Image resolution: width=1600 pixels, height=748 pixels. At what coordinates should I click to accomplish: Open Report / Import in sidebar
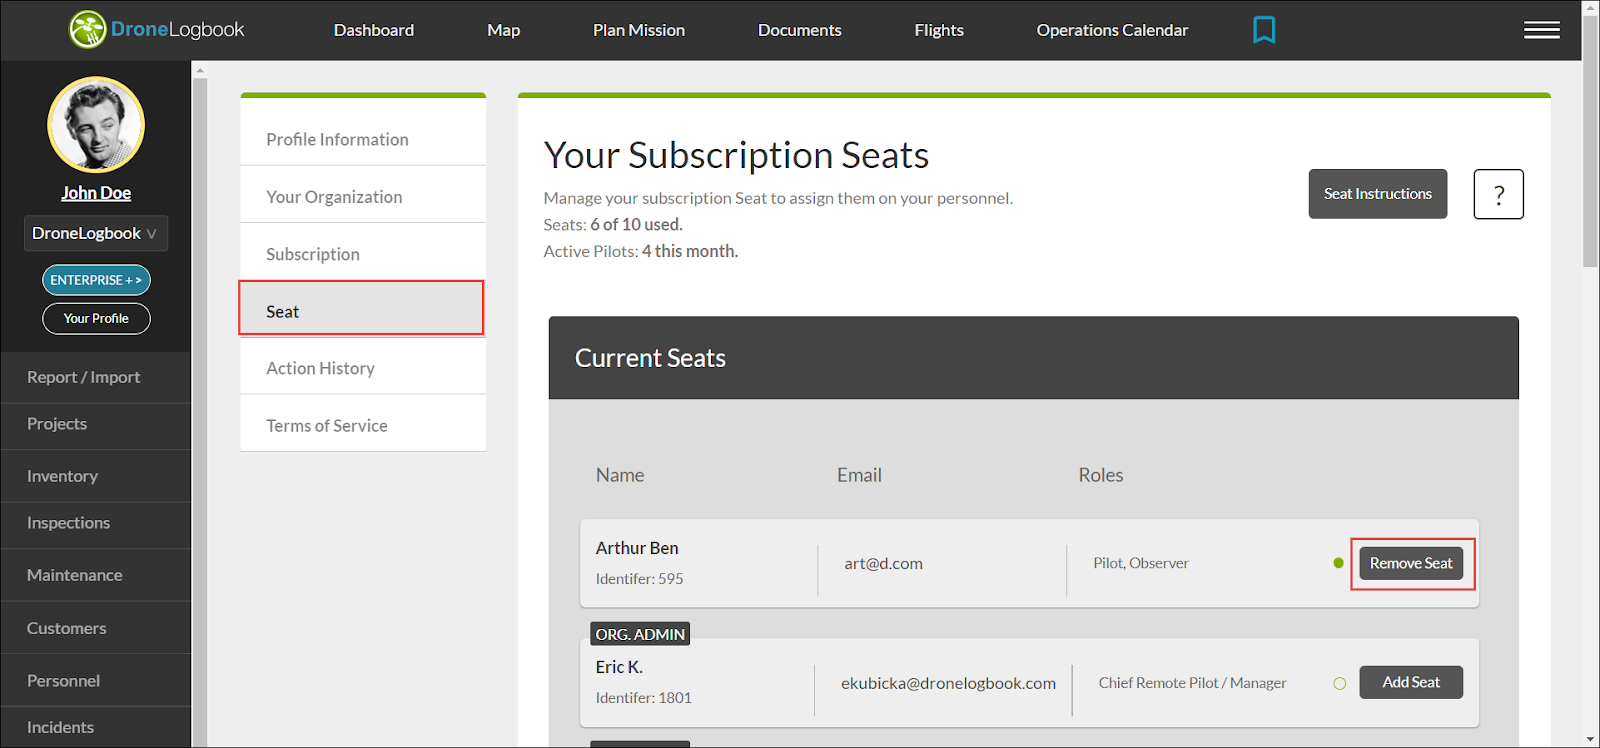[96, 377]
